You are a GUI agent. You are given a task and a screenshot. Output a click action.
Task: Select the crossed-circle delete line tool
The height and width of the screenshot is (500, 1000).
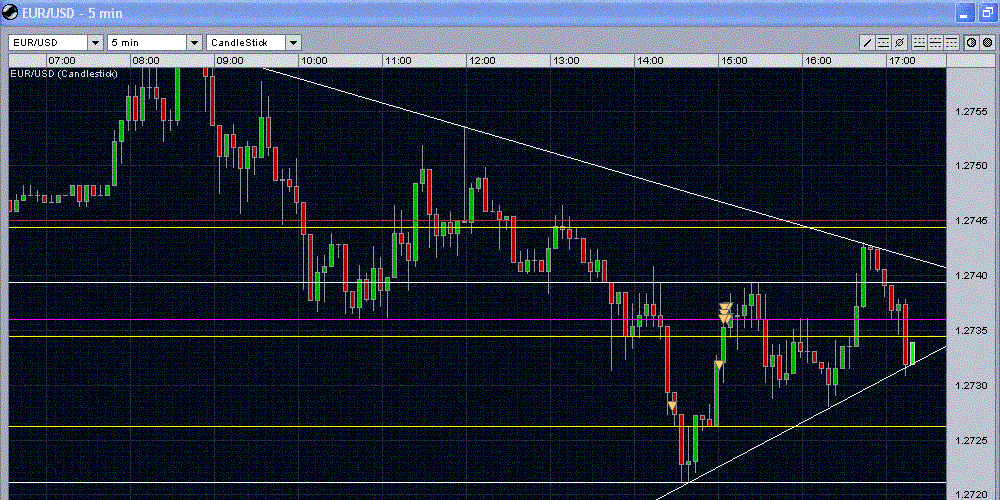[x=899, y=43]
